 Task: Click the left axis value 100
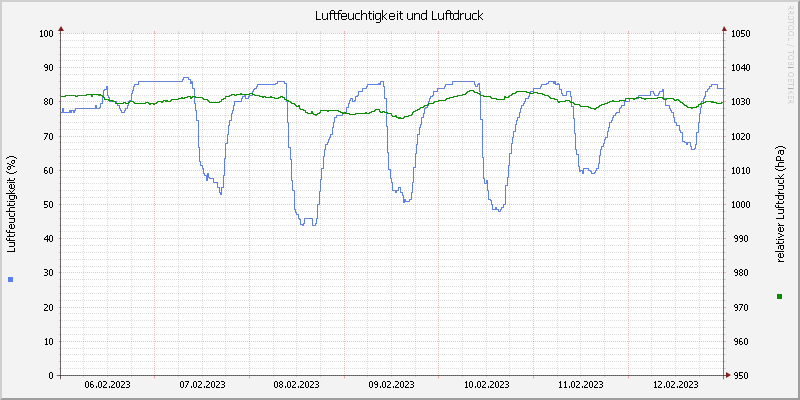click(x=46, y=34)
